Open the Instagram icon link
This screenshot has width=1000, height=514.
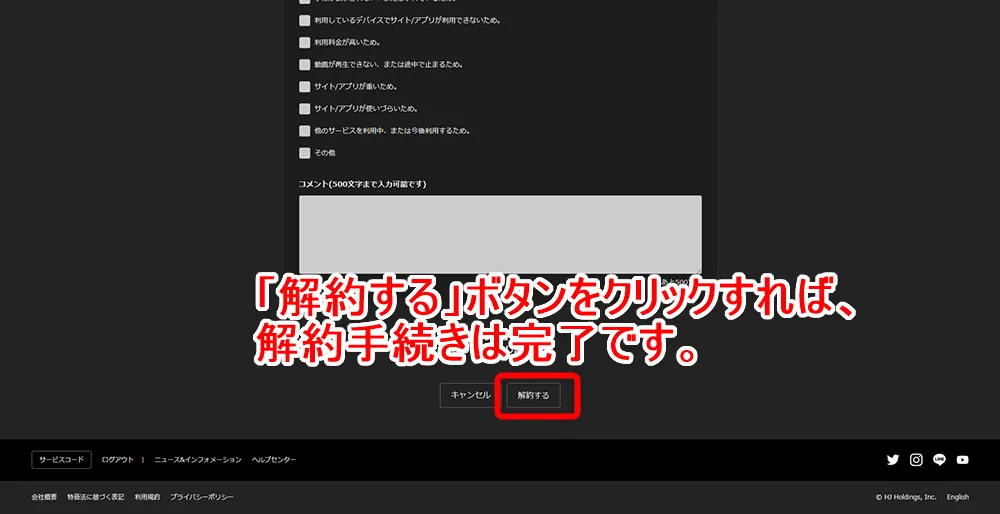(x=916, y=460)
